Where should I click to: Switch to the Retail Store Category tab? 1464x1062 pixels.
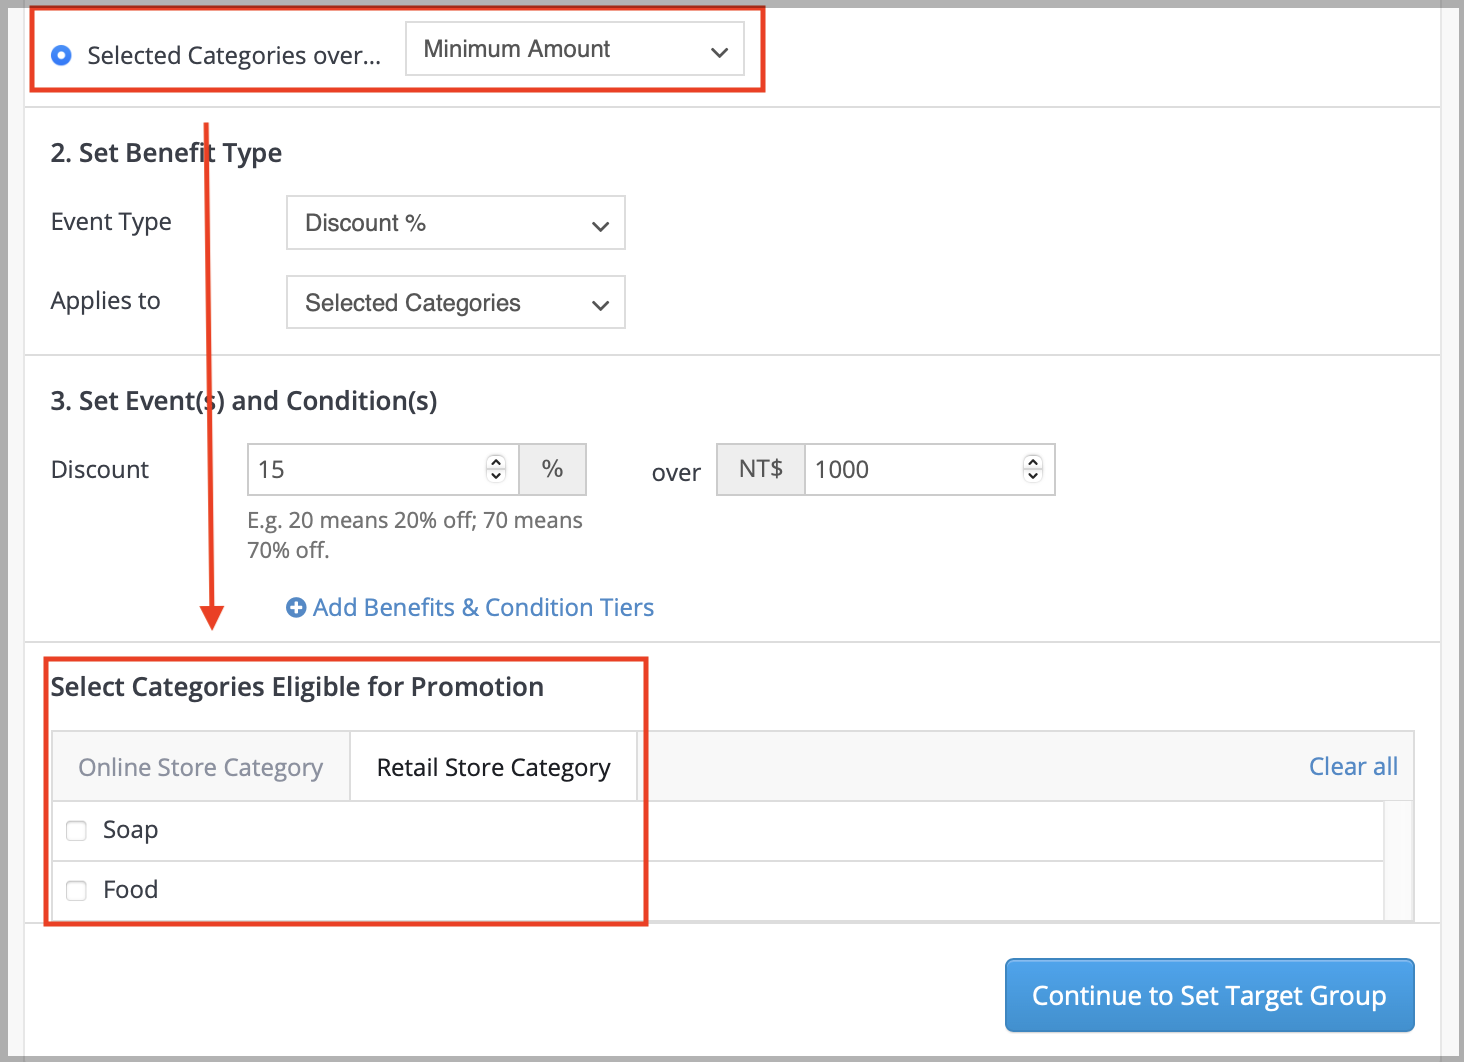(x=494, y=767)
